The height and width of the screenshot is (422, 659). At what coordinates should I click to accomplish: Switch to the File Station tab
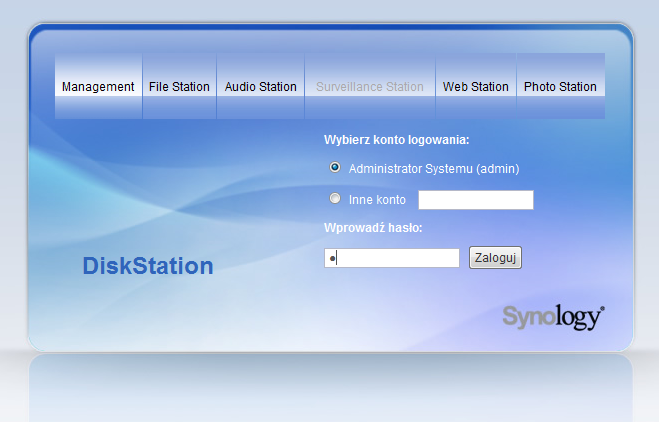pos(179,86)
